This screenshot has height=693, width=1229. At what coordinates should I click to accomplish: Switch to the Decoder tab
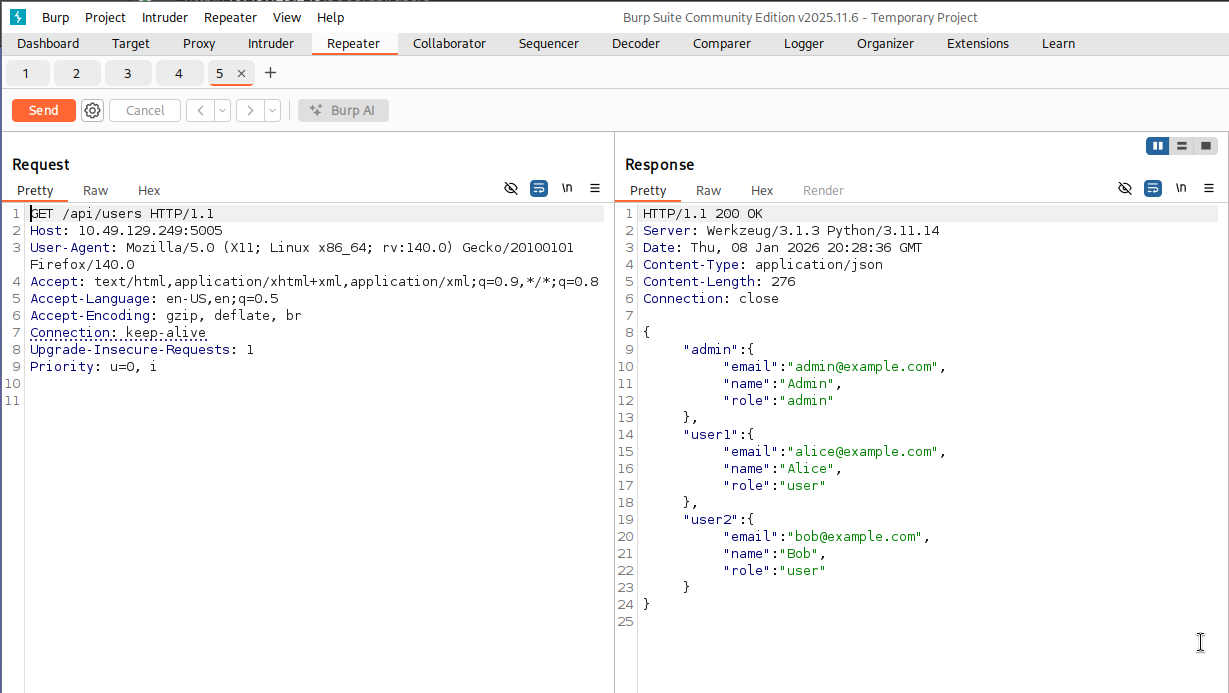[x=636, y=44]
